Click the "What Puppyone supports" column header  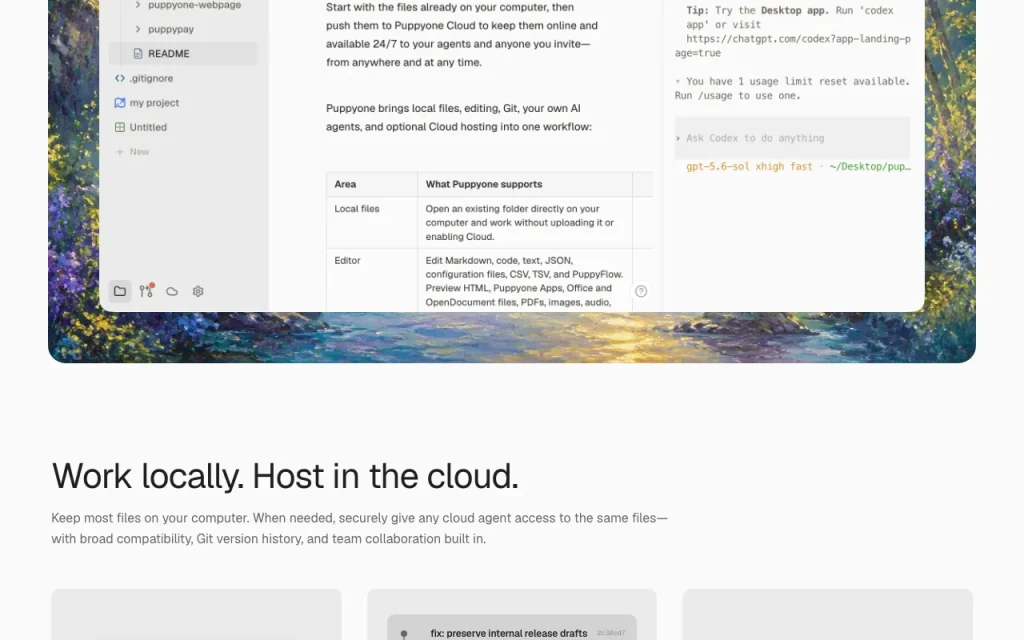525,184
